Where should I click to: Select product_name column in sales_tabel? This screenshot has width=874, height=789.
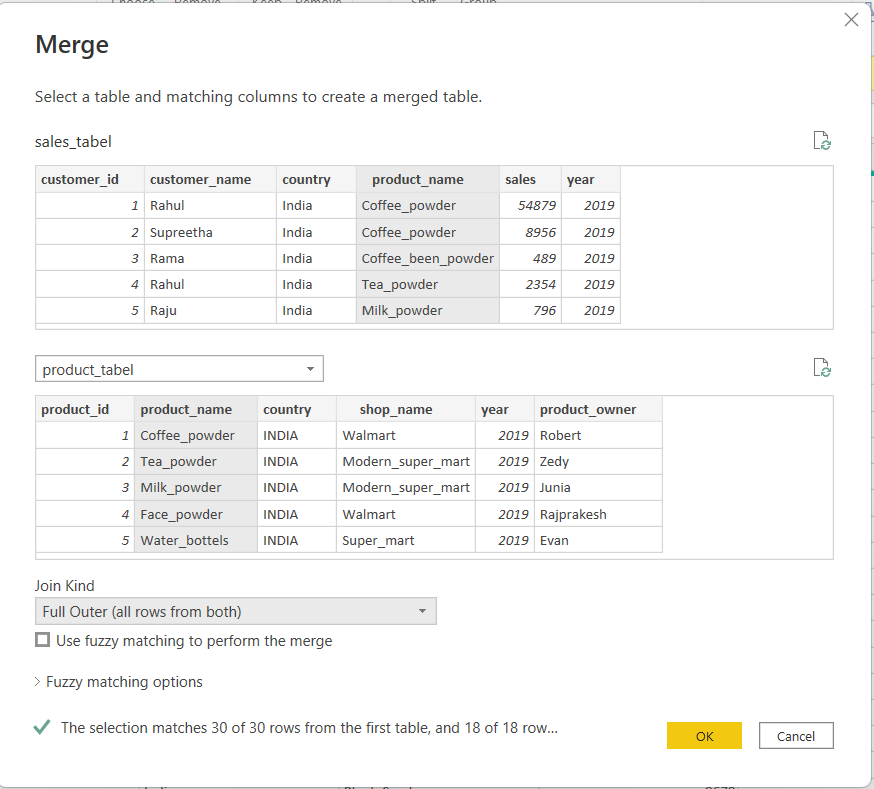[x=418, y=180]
